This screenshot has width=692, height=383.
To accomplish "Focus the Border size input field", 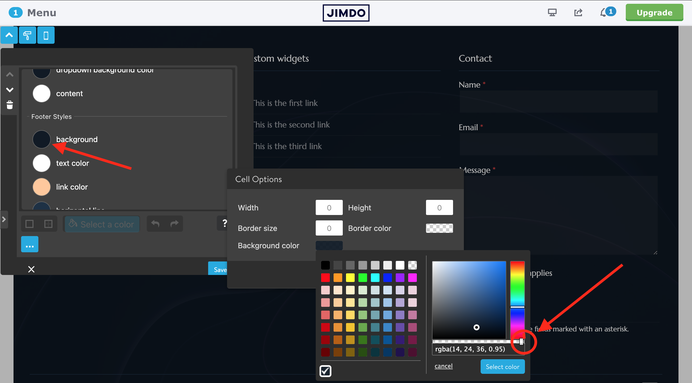I will pos(329,228).
